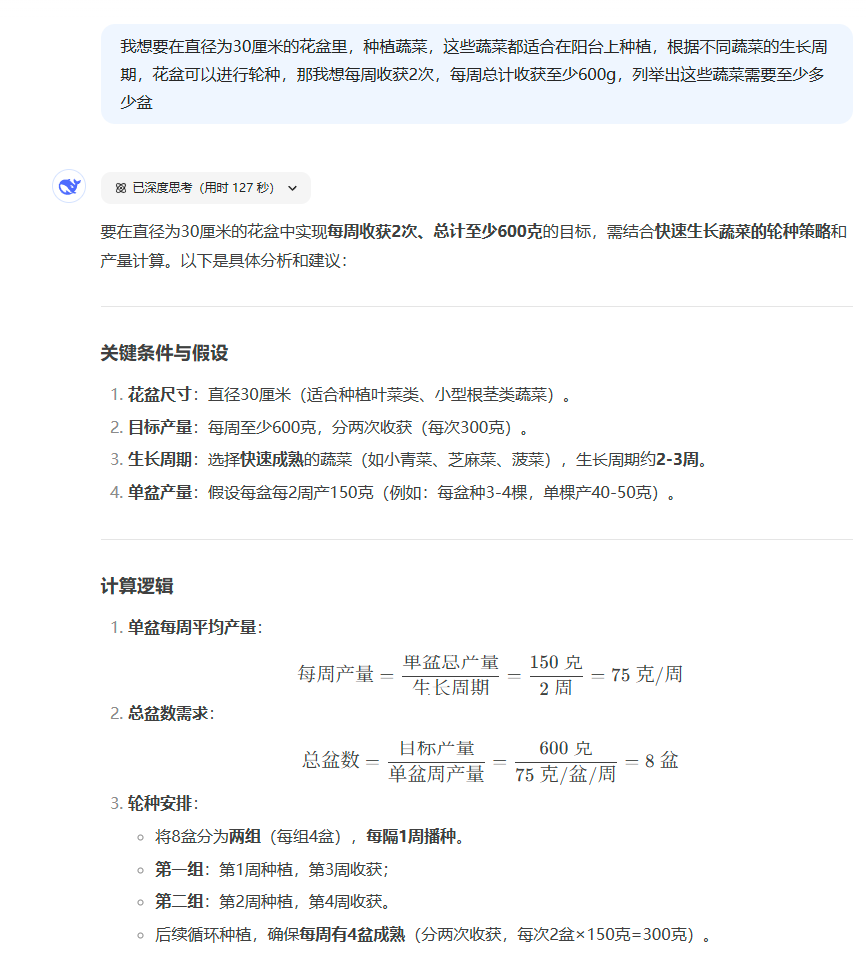
Task: Click the 已深度思考 (用时 127 秒) label
Action: [203, 188]
